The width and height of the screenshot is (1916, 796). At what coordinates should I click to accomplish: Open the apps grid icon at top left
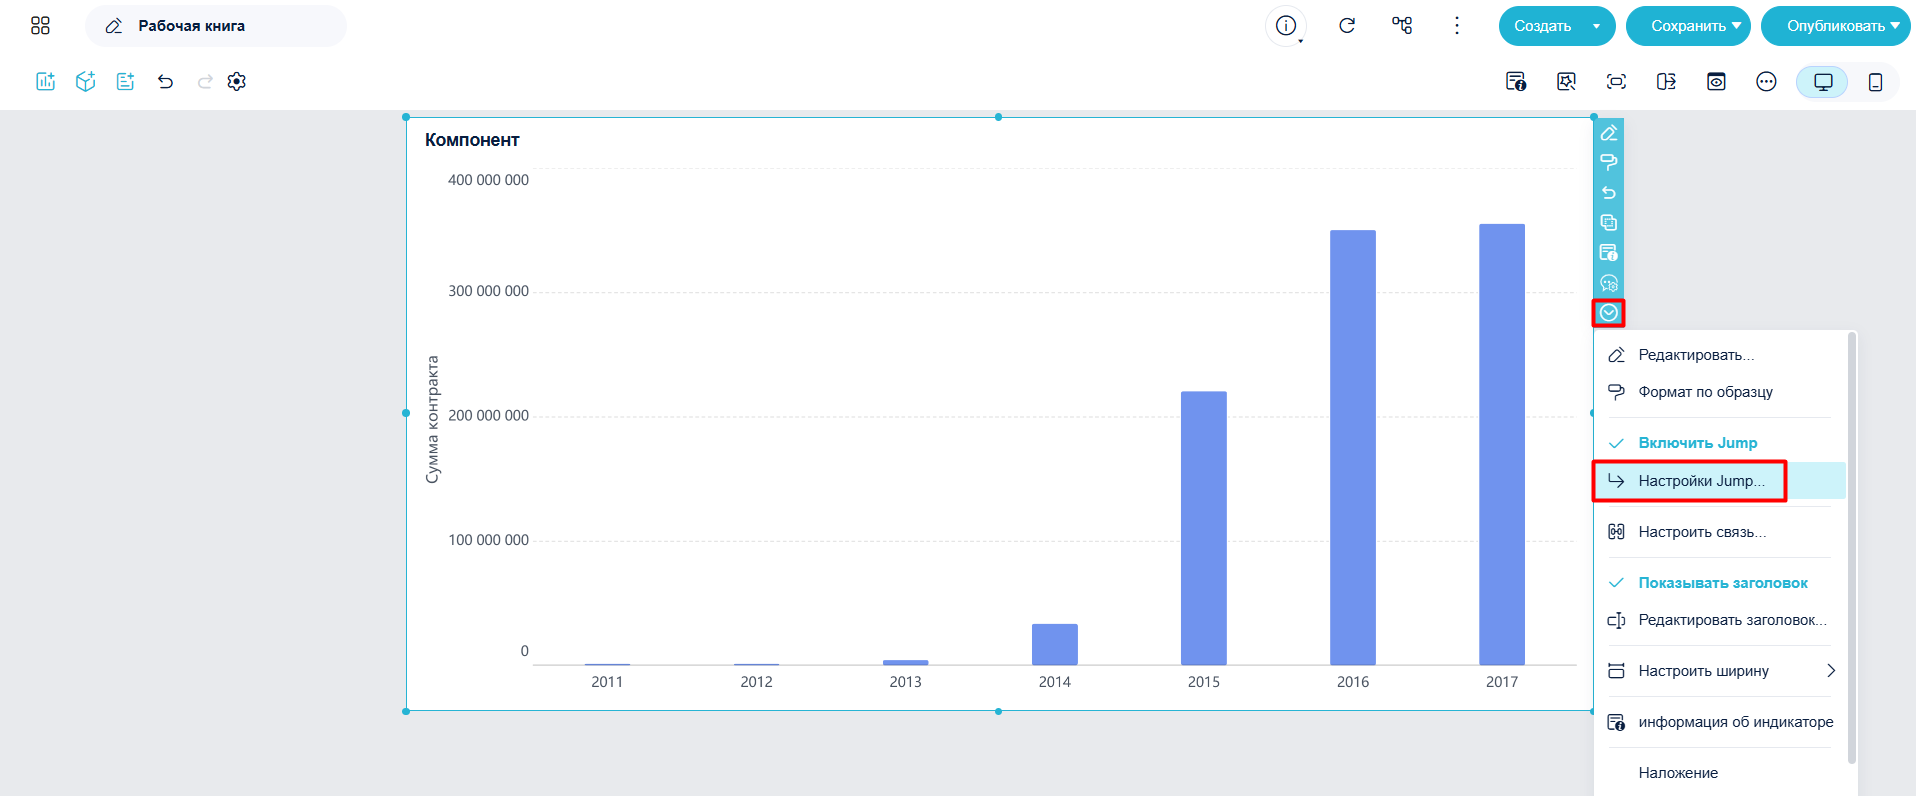click(40, 26)
